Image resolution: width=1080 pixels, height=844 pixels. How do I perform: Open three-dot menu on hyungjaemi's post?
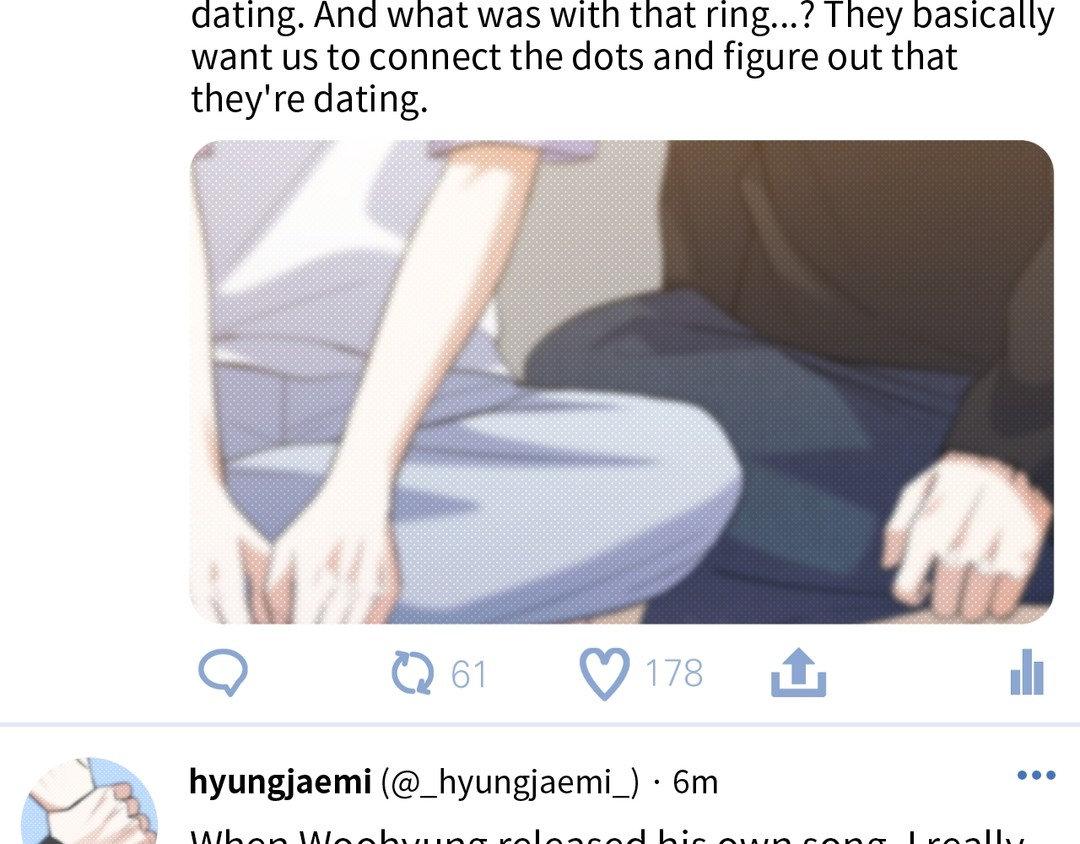point(1036,775)
